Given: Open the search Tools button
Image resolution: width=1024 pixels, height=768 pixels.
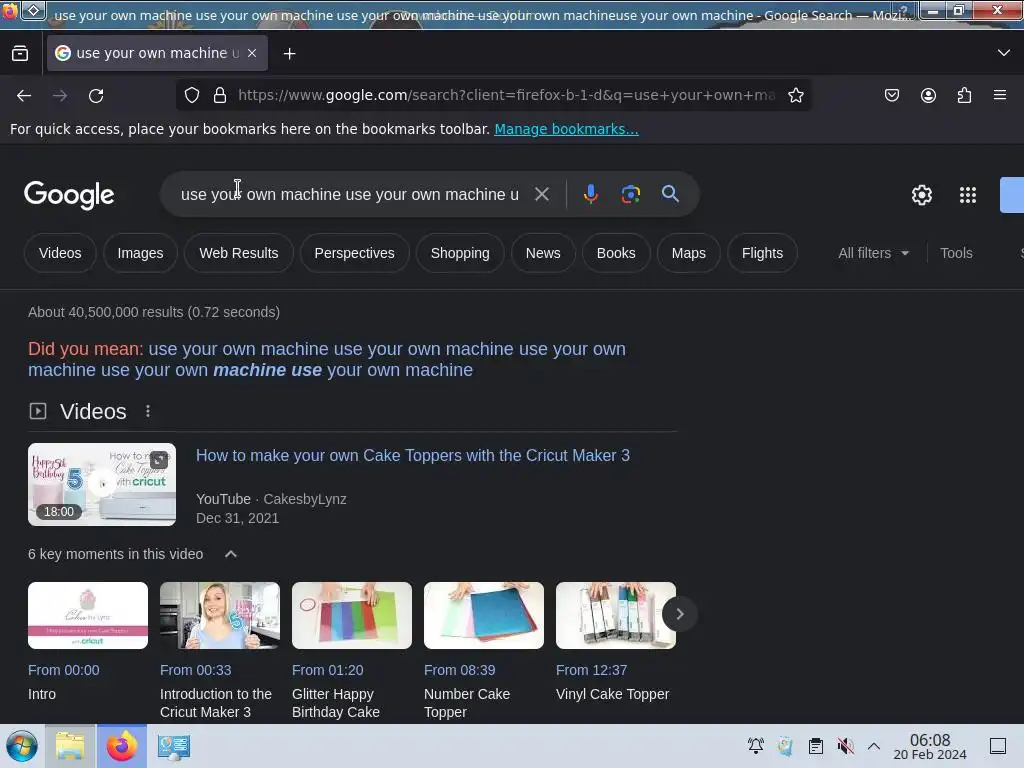Looking at the screenshot, I should [956, 253].
